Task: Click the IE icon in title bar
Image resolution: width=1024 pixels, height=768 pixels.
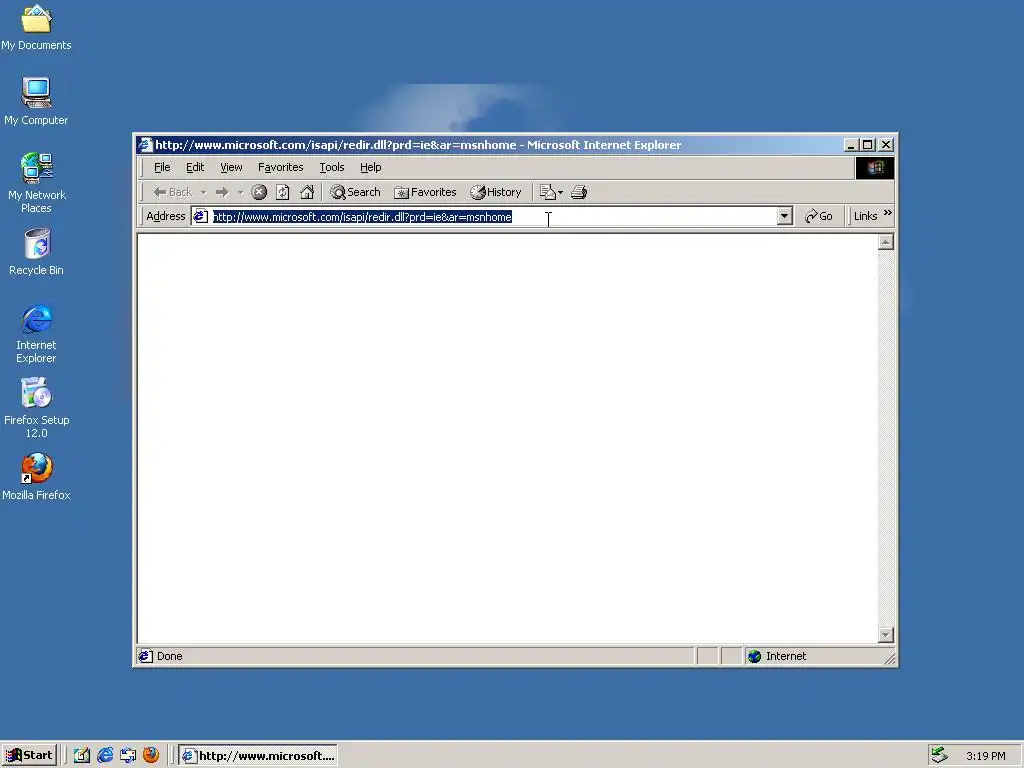Action: point(145,144)
